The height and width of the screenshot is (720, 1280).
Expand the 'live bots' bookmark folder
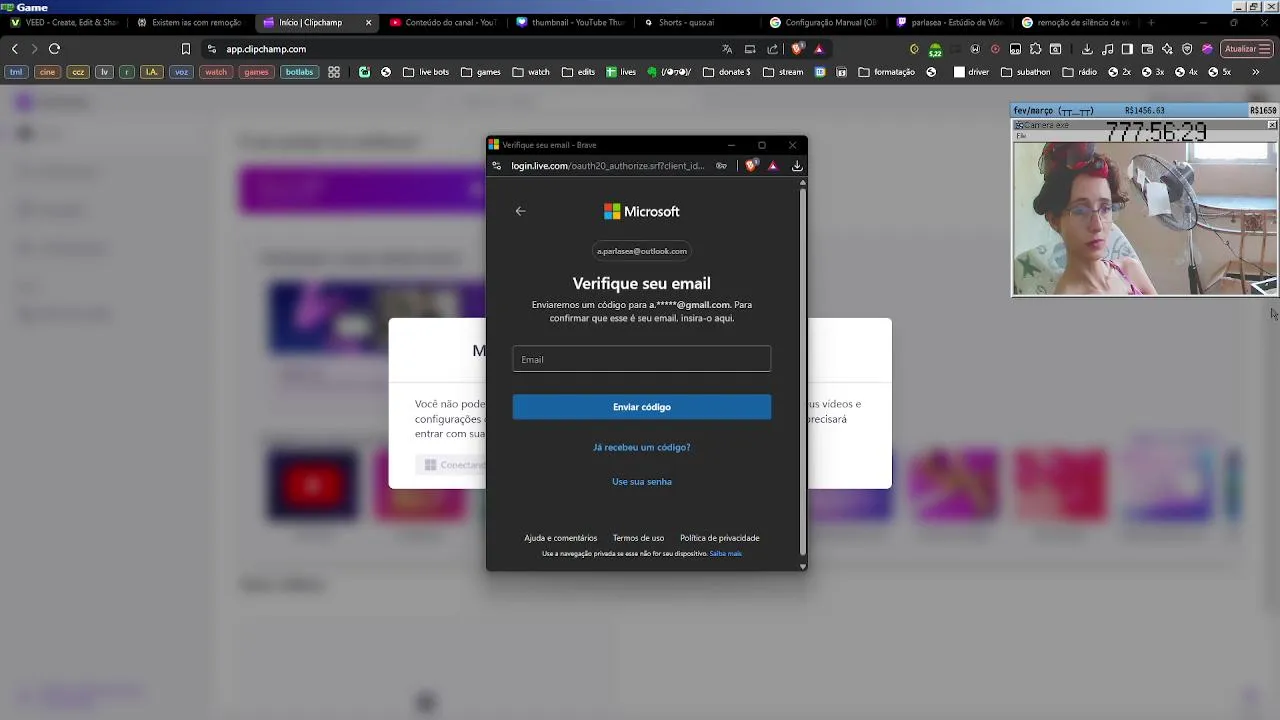coord(426,72)
